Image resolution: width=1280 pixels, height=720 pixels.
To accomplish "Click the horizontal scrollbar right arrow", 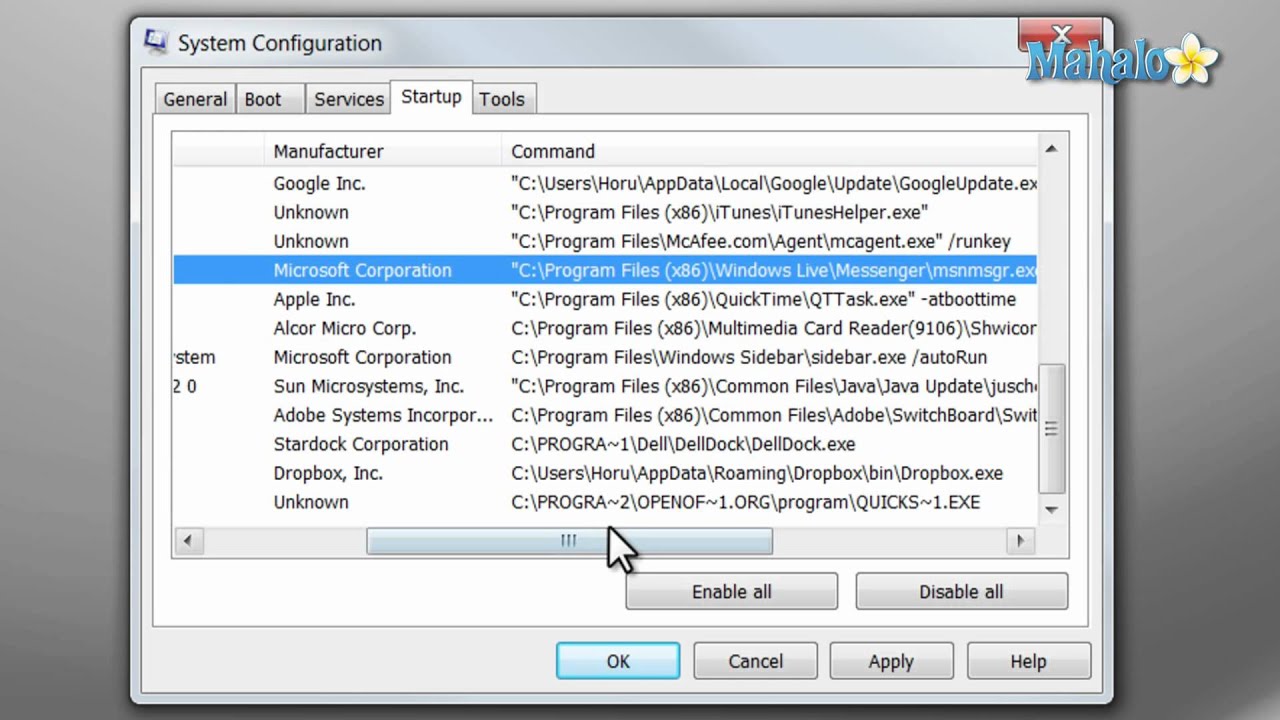I will coord(1020,541).
